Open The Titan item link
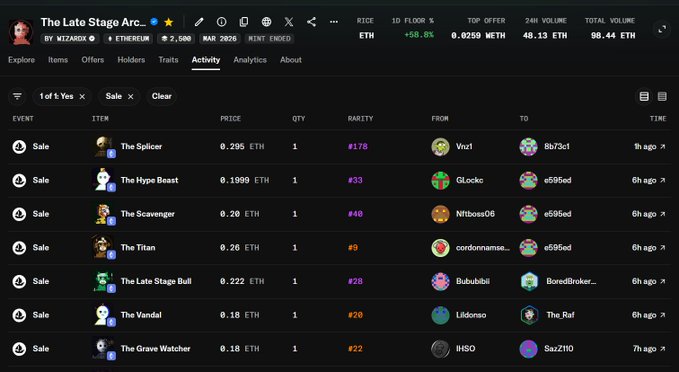The width and height of the screenshot is (679, 372). (x=138, y=248)
